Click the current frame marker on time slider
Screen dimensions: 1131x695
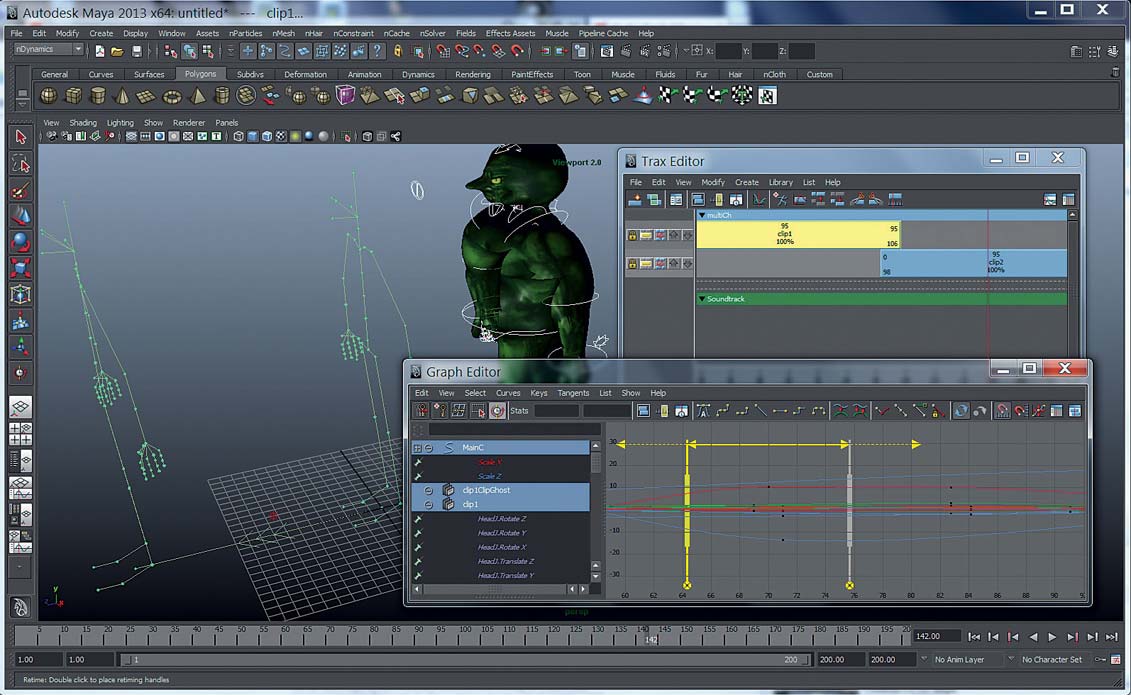tap(651, 637)
